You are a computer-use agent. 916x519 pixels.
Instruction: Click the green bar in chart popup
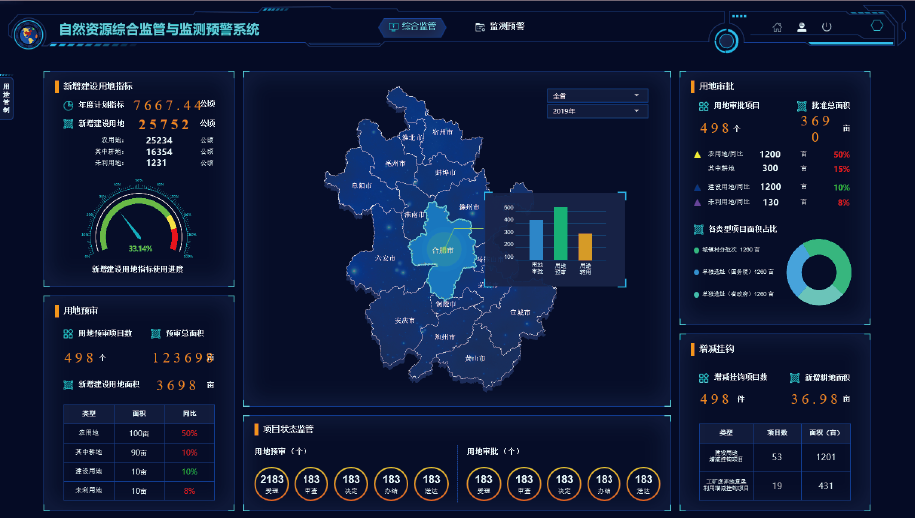tap(561, 232)
